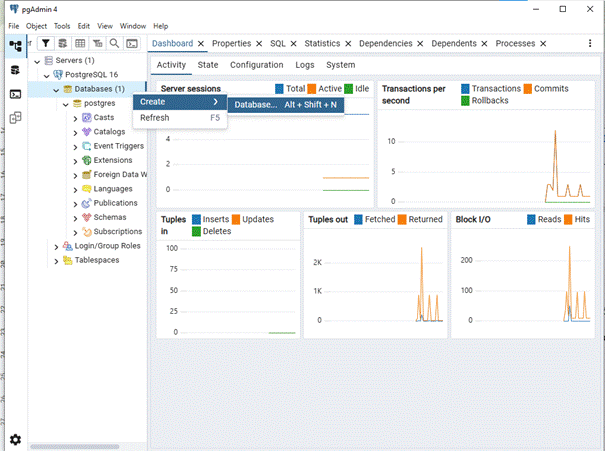Open the Tools menu
Screen dimensions: 605x451
click(x=62, y=25)
